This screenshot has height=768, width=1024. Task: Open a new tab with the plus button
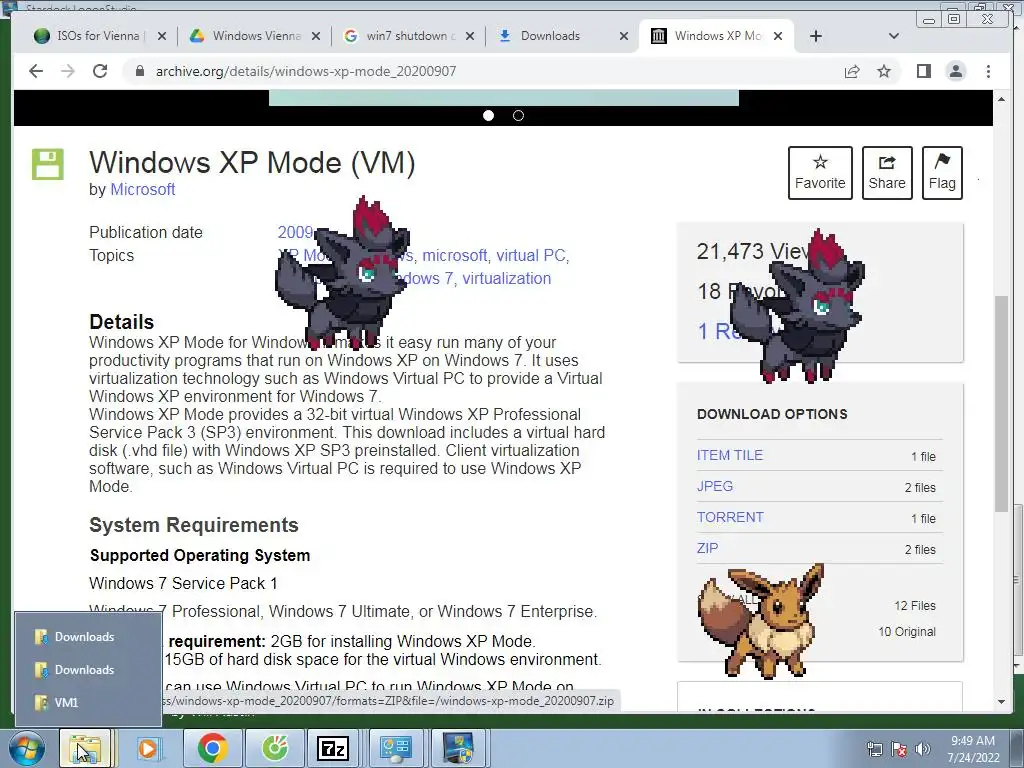[x=816, y=36]
